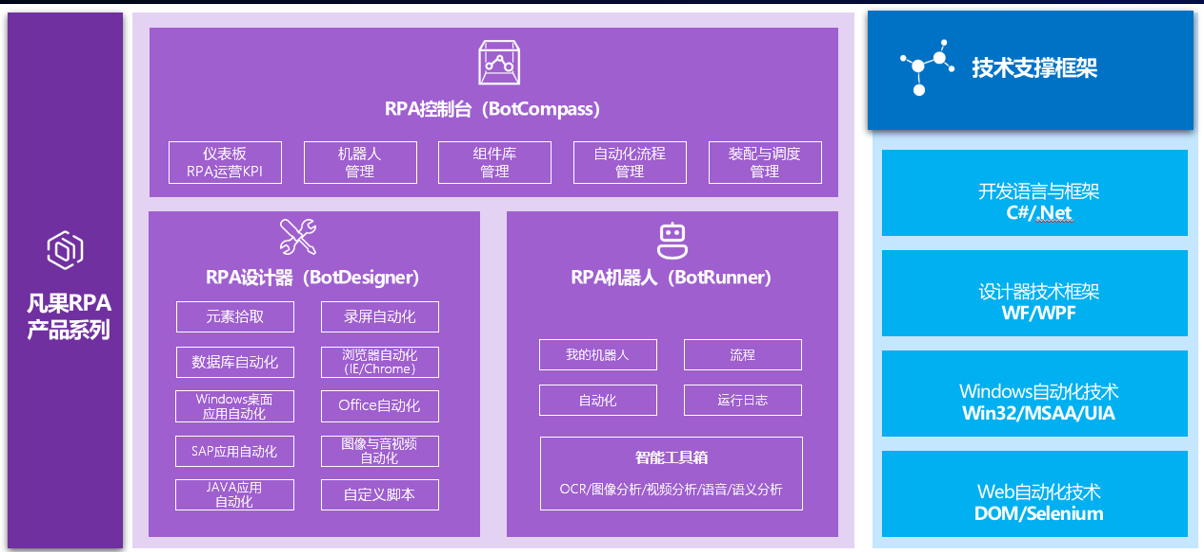The height and width of the screenshot is (552, 1204).
Task: Click the 录屏自动化 feature box
Action: pyautogui.click(x=380, y=317)
